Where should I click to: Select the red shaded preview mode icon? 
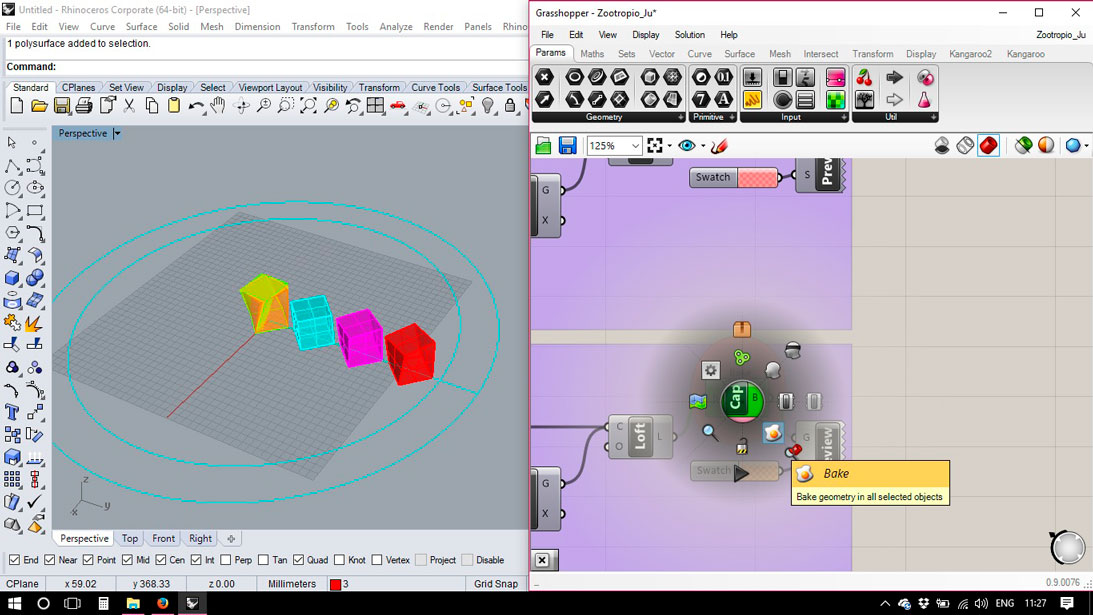click(x=988, y=146)
